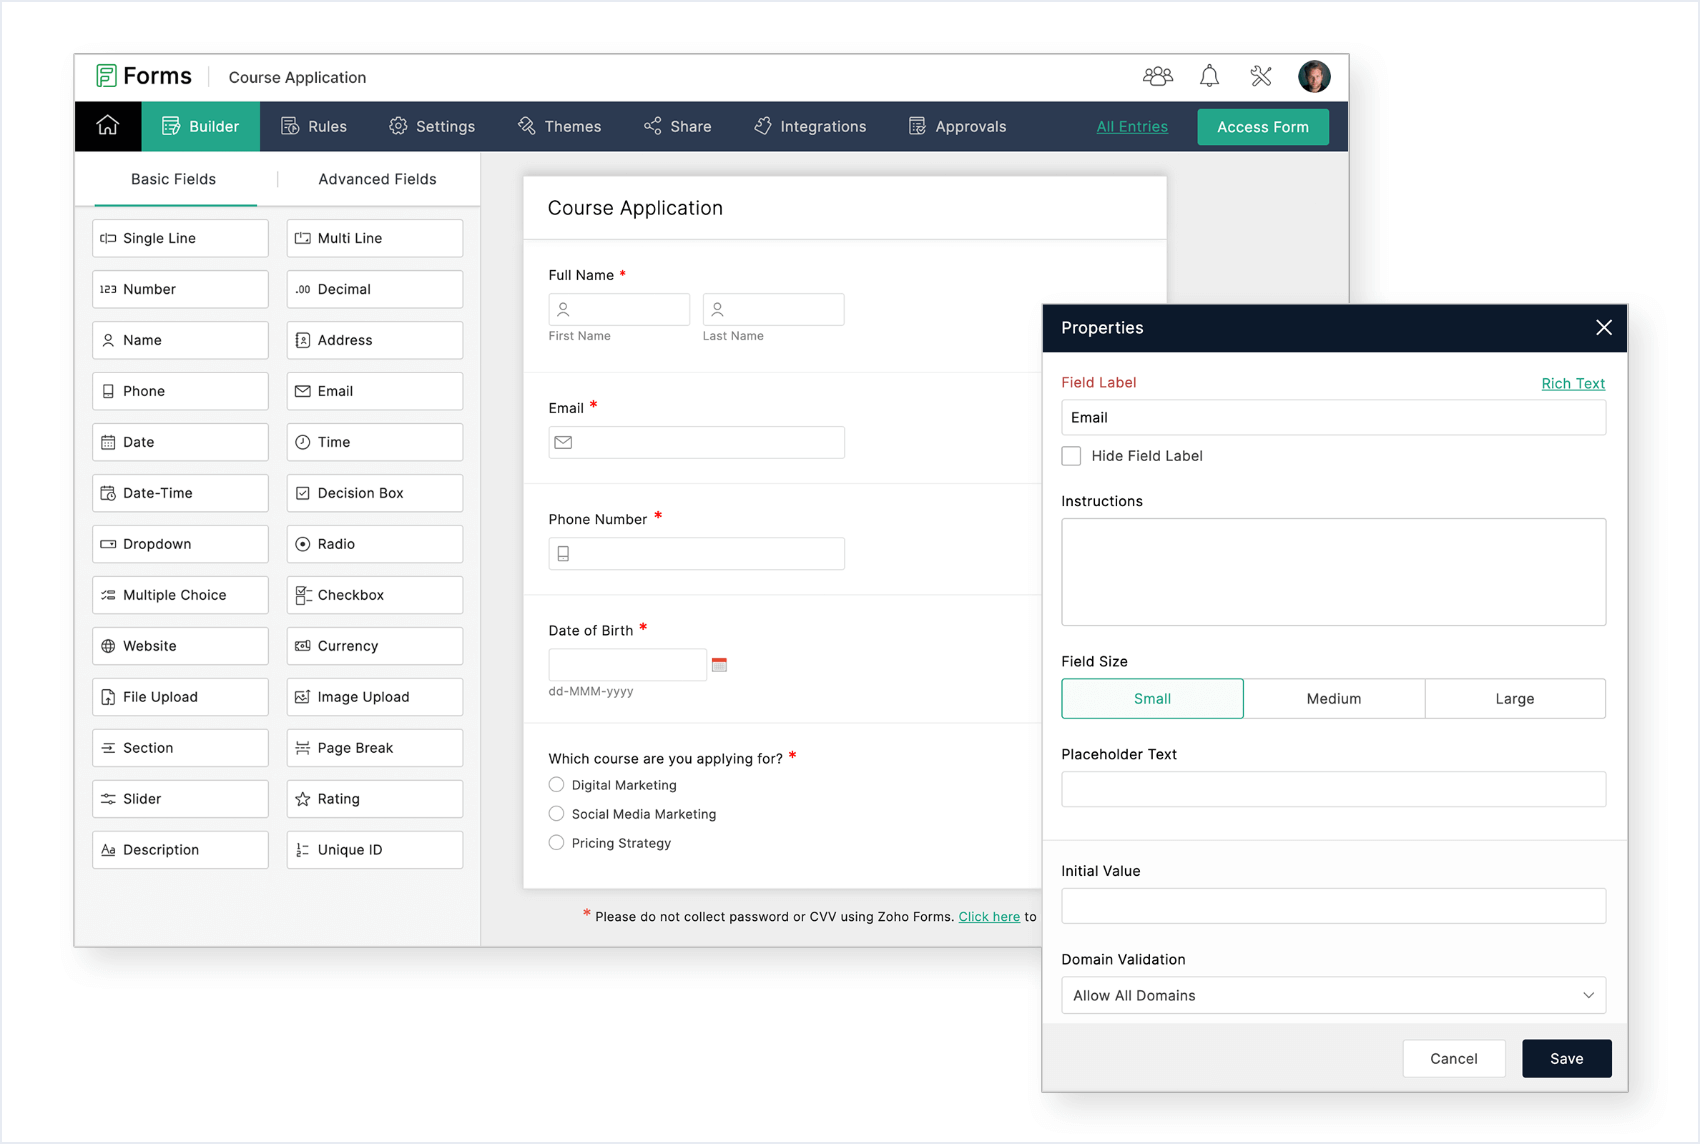Switch to the Advanced Fields tab
This screenshot has height=1144, width=1700.
tap(377, 179)
